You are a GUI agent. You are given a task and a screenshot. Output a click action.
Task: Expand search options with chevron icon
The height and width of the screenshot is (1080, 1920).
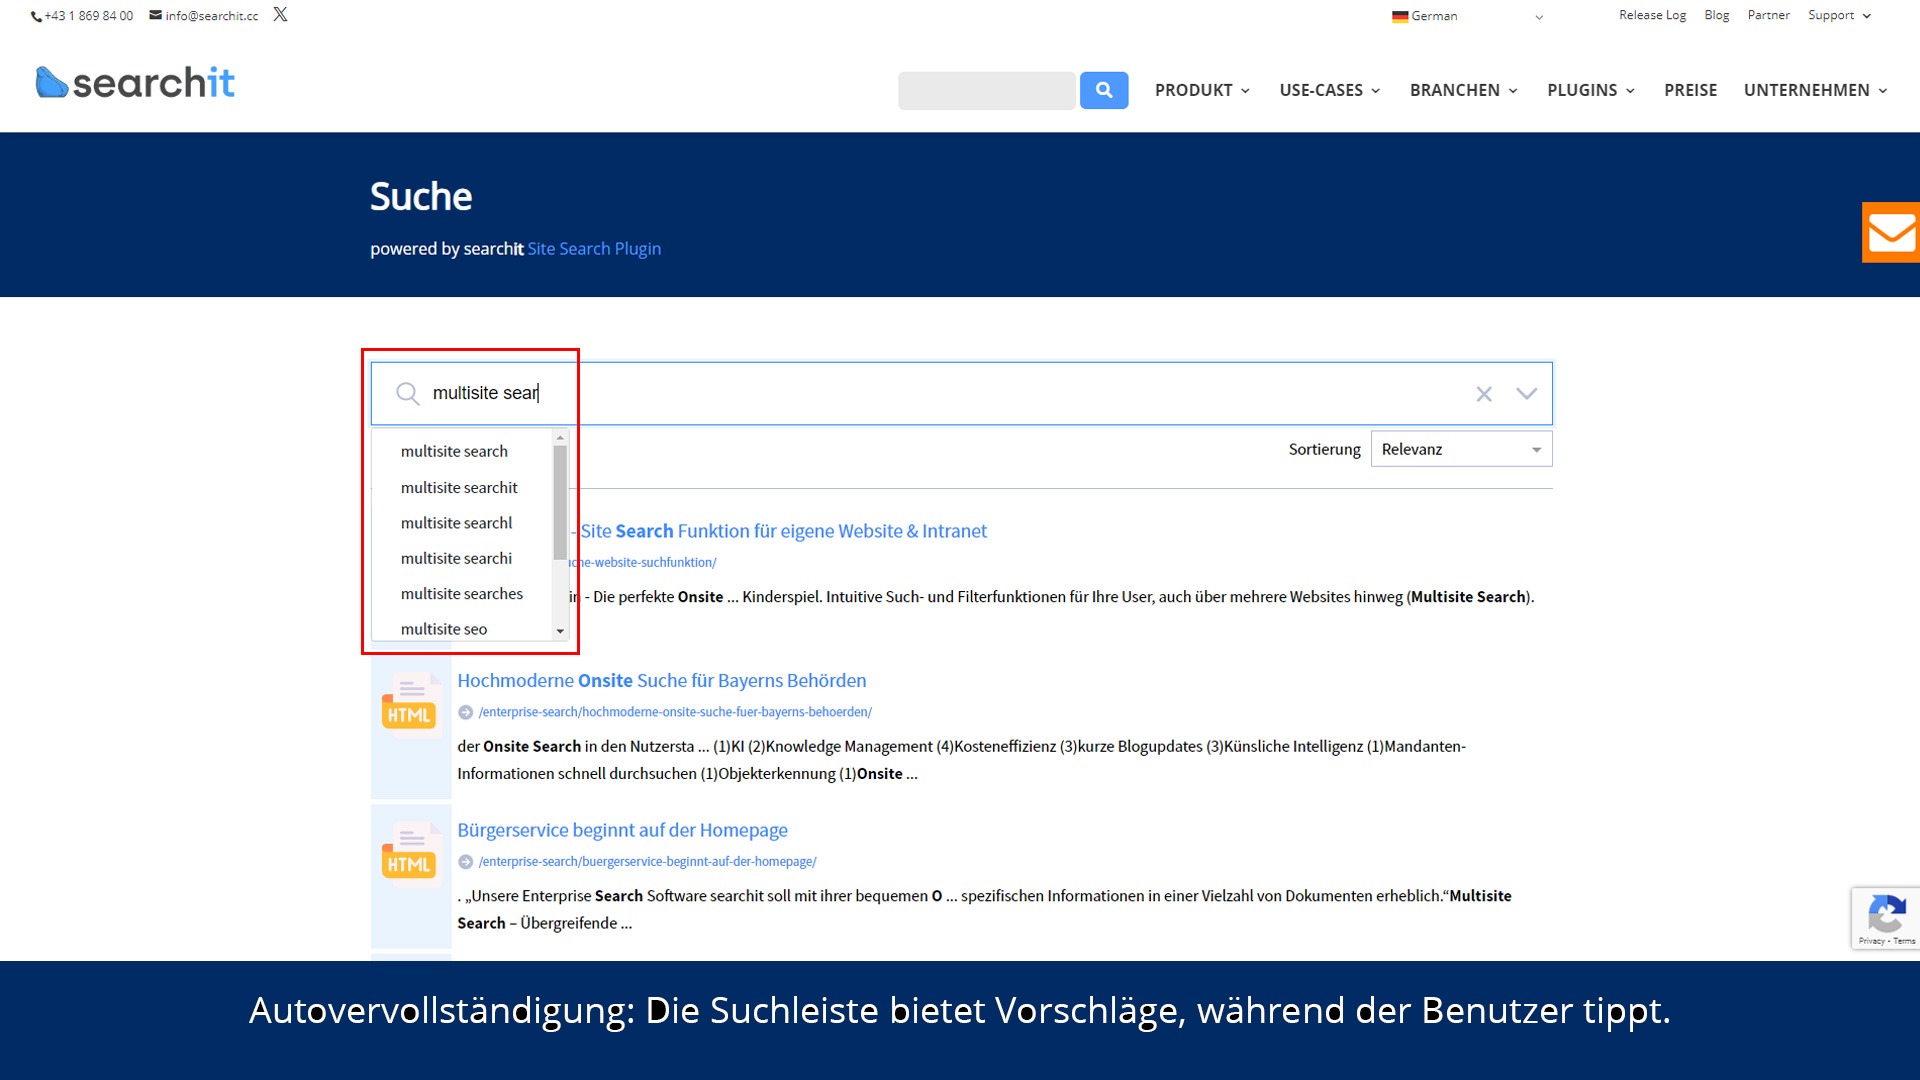1526,394
